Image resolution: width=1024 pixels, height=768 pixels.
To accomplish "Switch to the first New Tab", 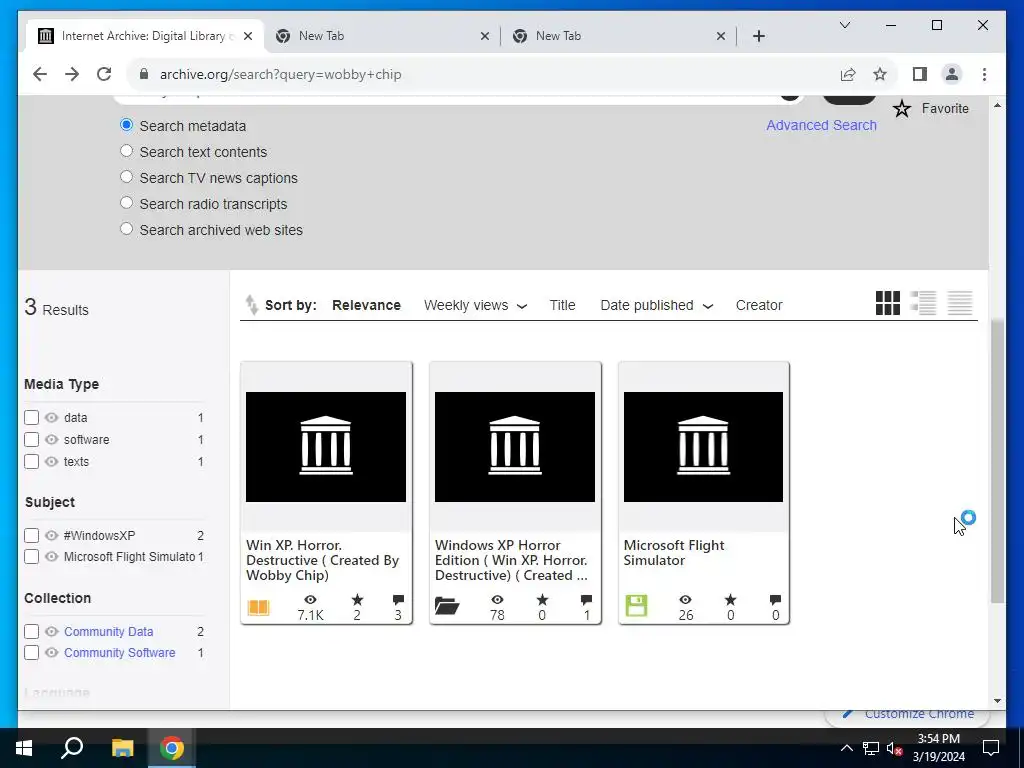I will pyautogui.click(x=382, y=36).
